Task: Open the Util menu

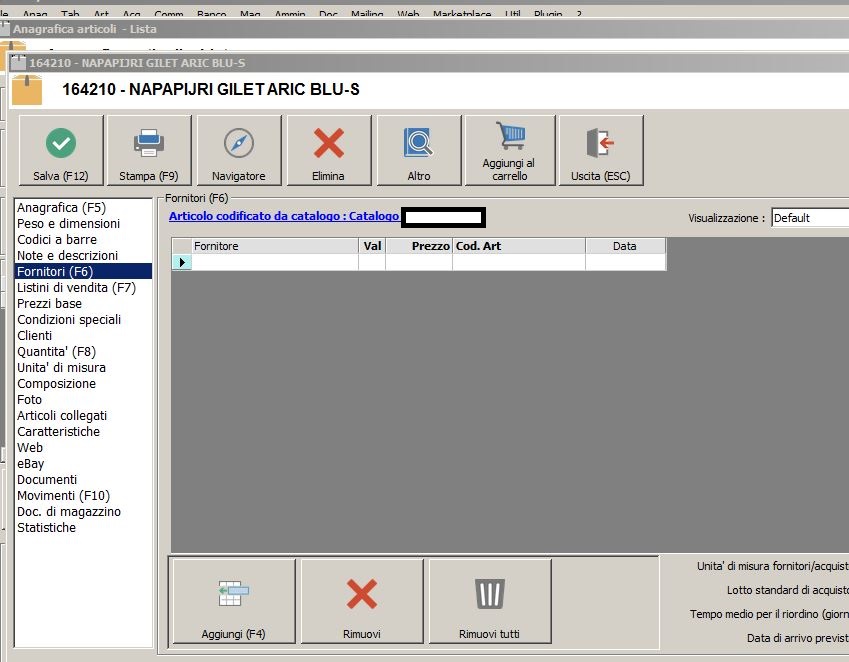Action: click(512, 13)
